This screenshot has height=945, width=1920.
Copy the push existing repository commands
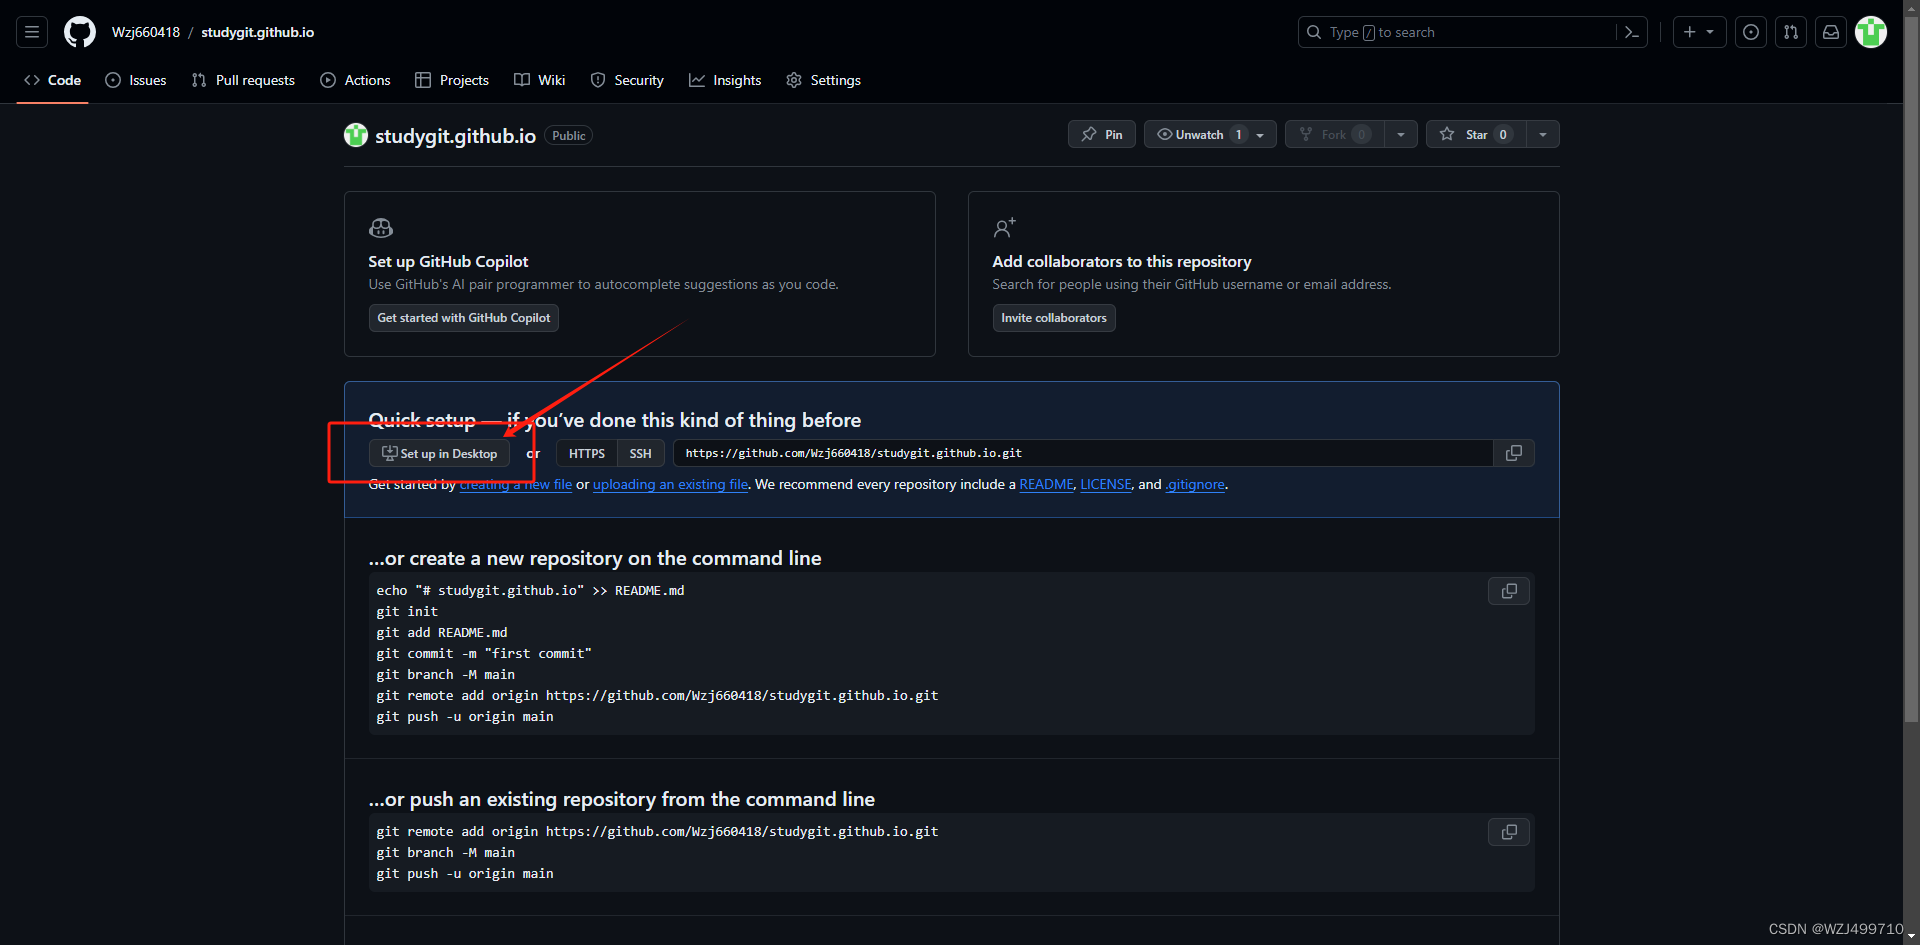pos(1509,832)
